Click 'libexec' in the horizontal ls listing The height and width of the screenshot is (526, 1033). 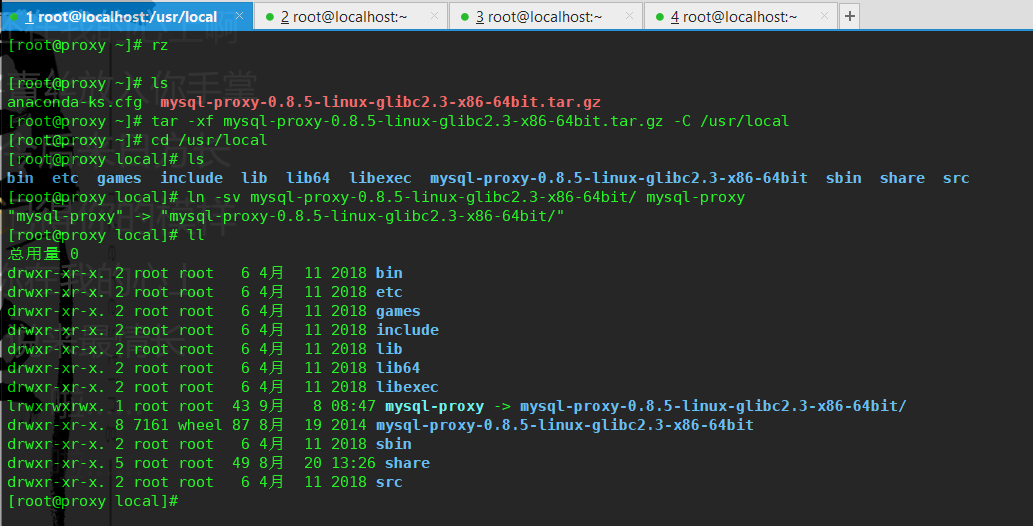tap(380, 178)
